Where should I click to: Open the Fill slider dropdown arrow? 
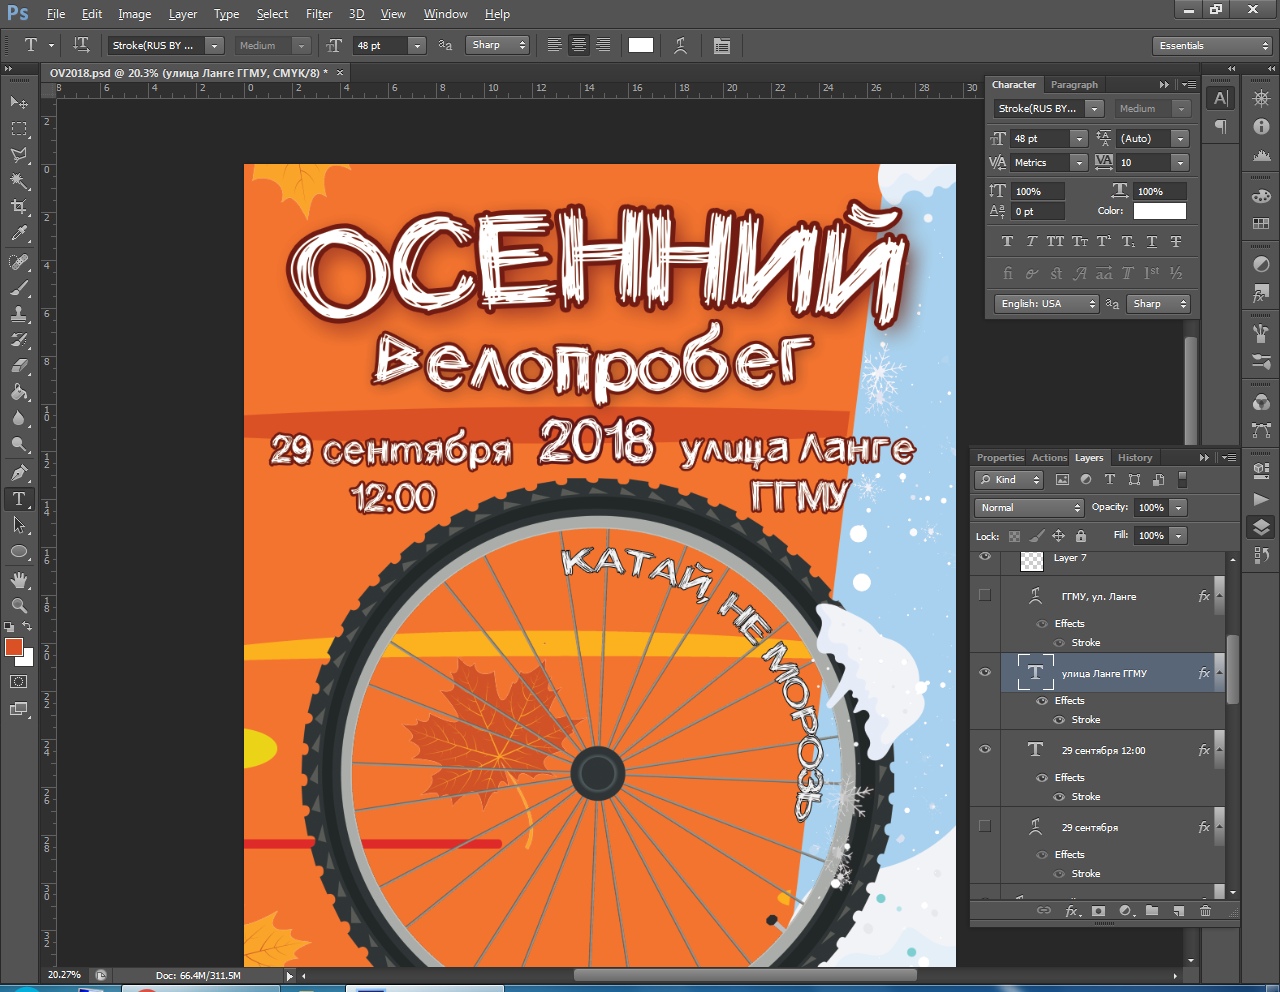point(1179,536)
